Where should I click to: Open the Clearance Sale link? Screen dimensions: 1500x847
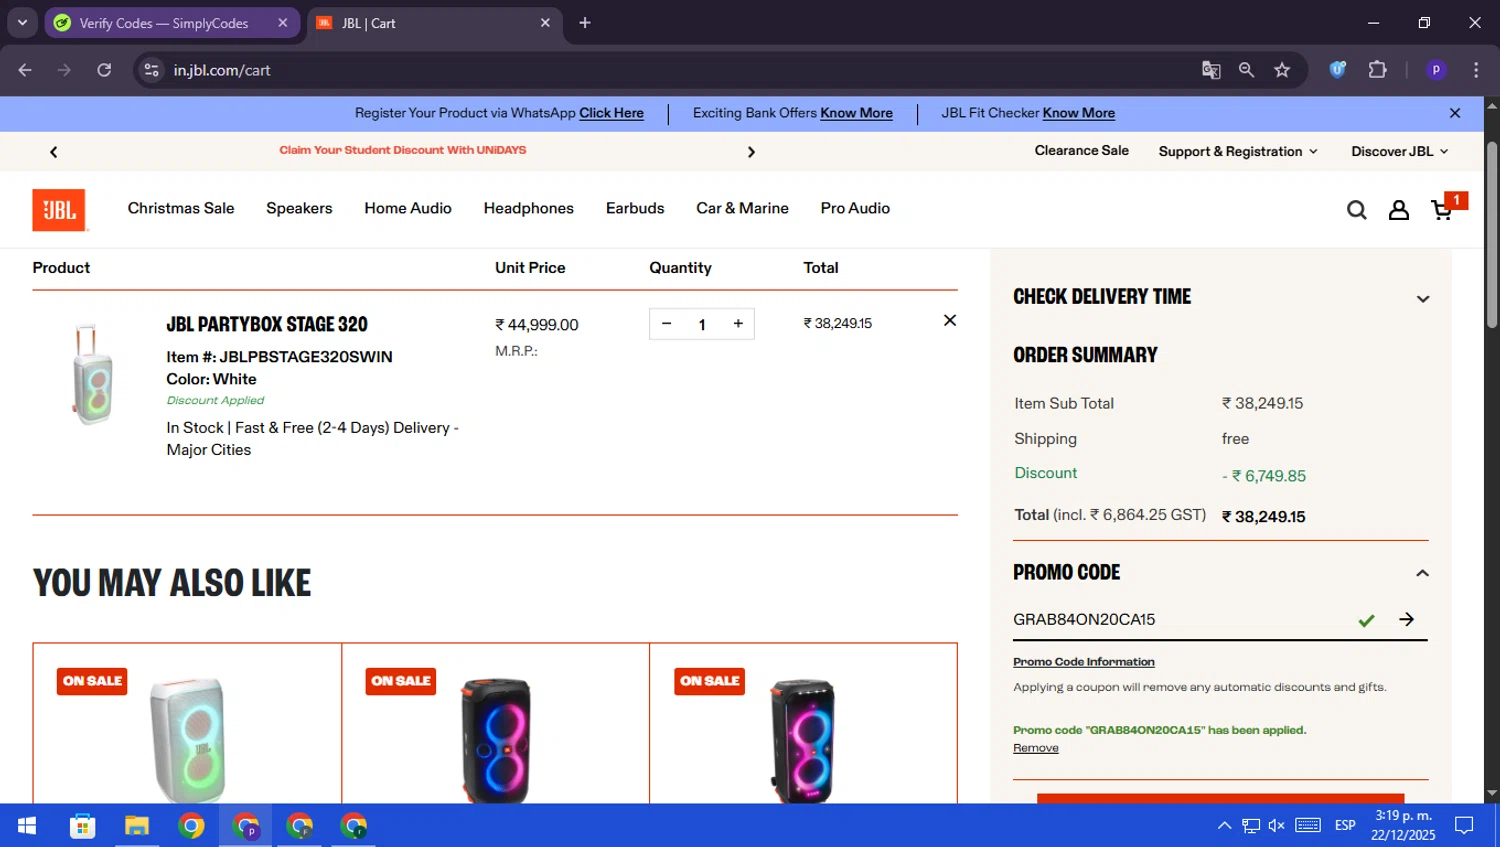(1081, 151)
